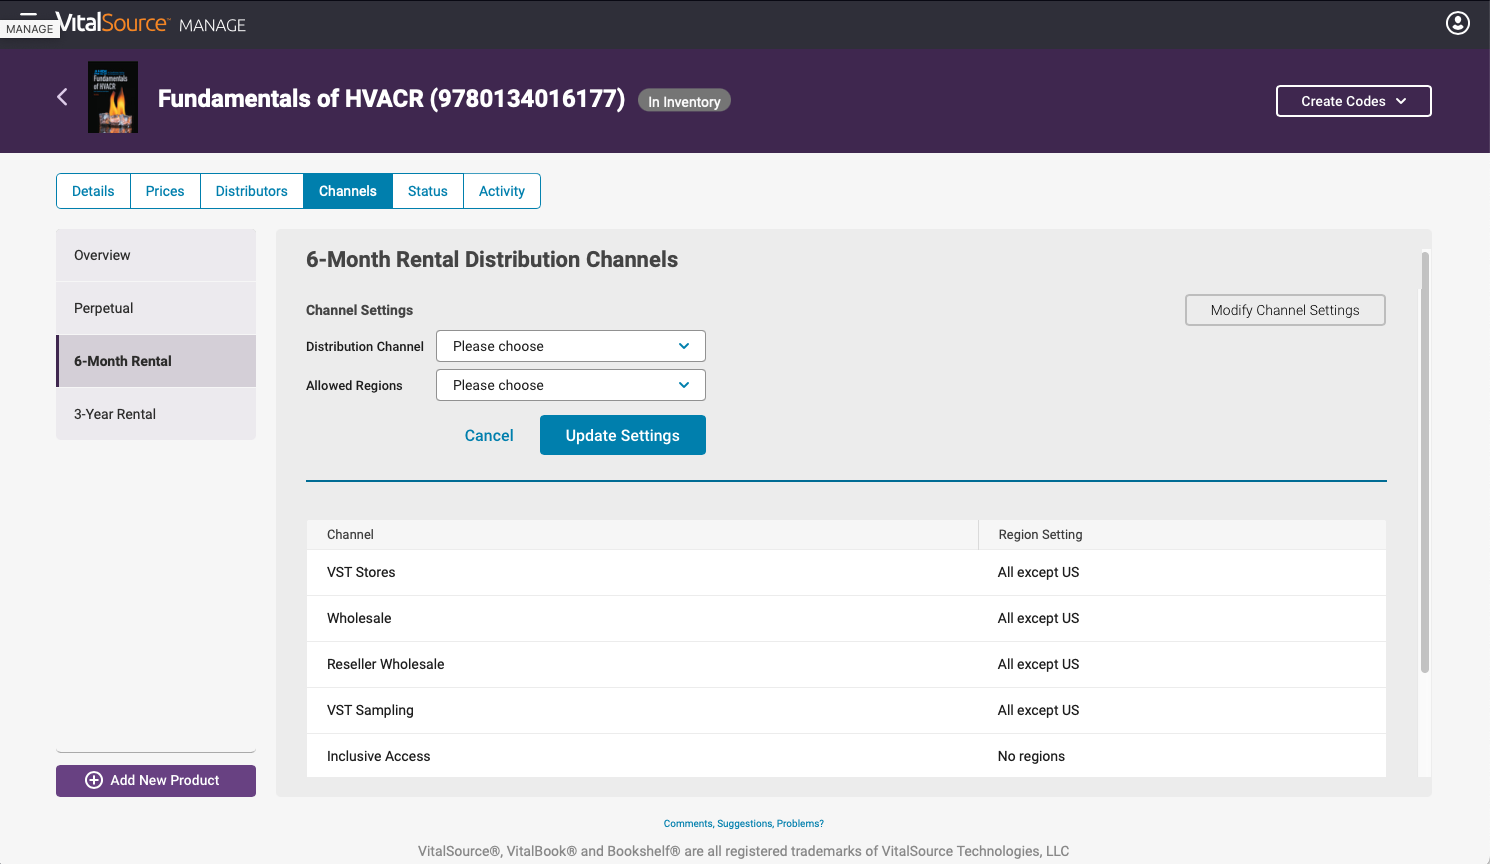1490x864 pixels.
Task: Select the Inclusive Access channel row
Action: [846, 756]
